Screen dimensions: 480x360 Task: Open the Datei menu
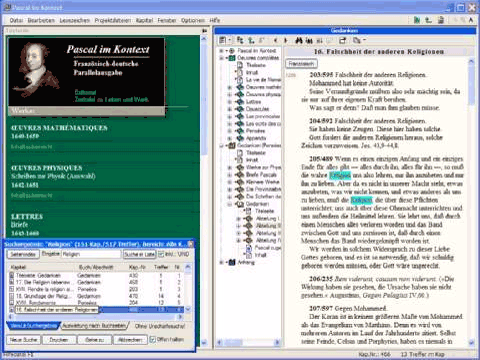[16, 20]
